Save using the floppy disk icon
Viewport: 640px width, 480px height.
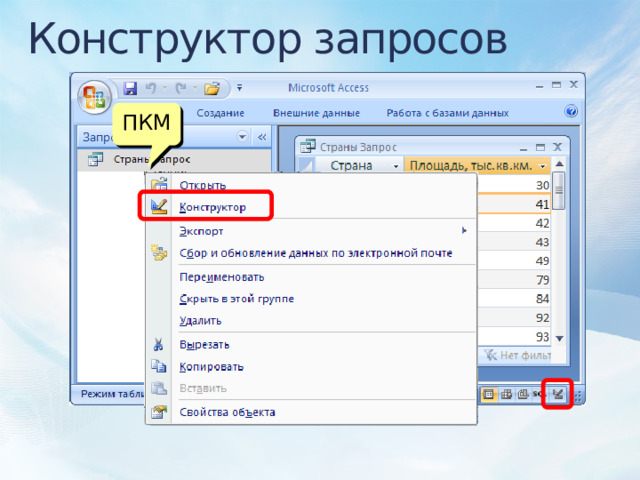[x=130, y=88]
